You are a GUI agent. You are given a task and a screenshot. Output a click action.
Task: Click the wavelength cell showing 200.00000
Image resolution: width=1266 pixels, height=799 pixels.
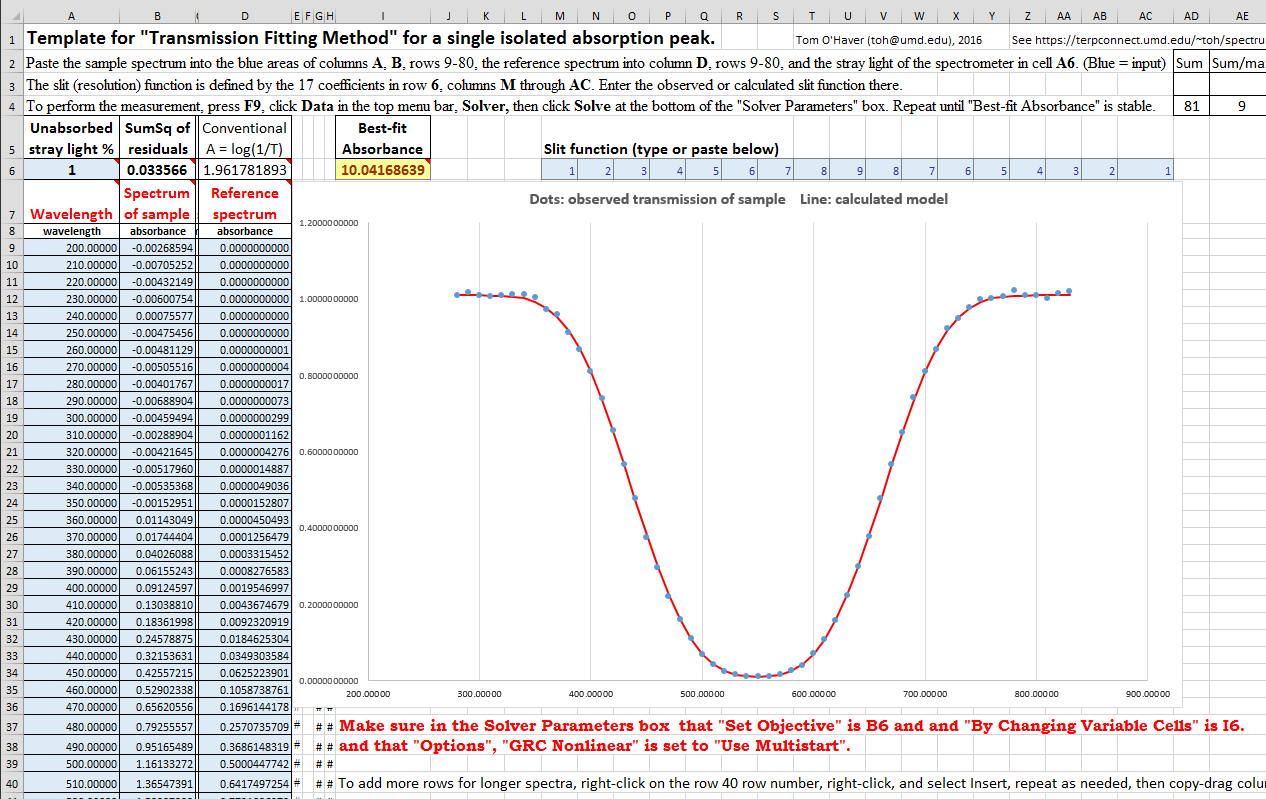click(x=71, y=248)
